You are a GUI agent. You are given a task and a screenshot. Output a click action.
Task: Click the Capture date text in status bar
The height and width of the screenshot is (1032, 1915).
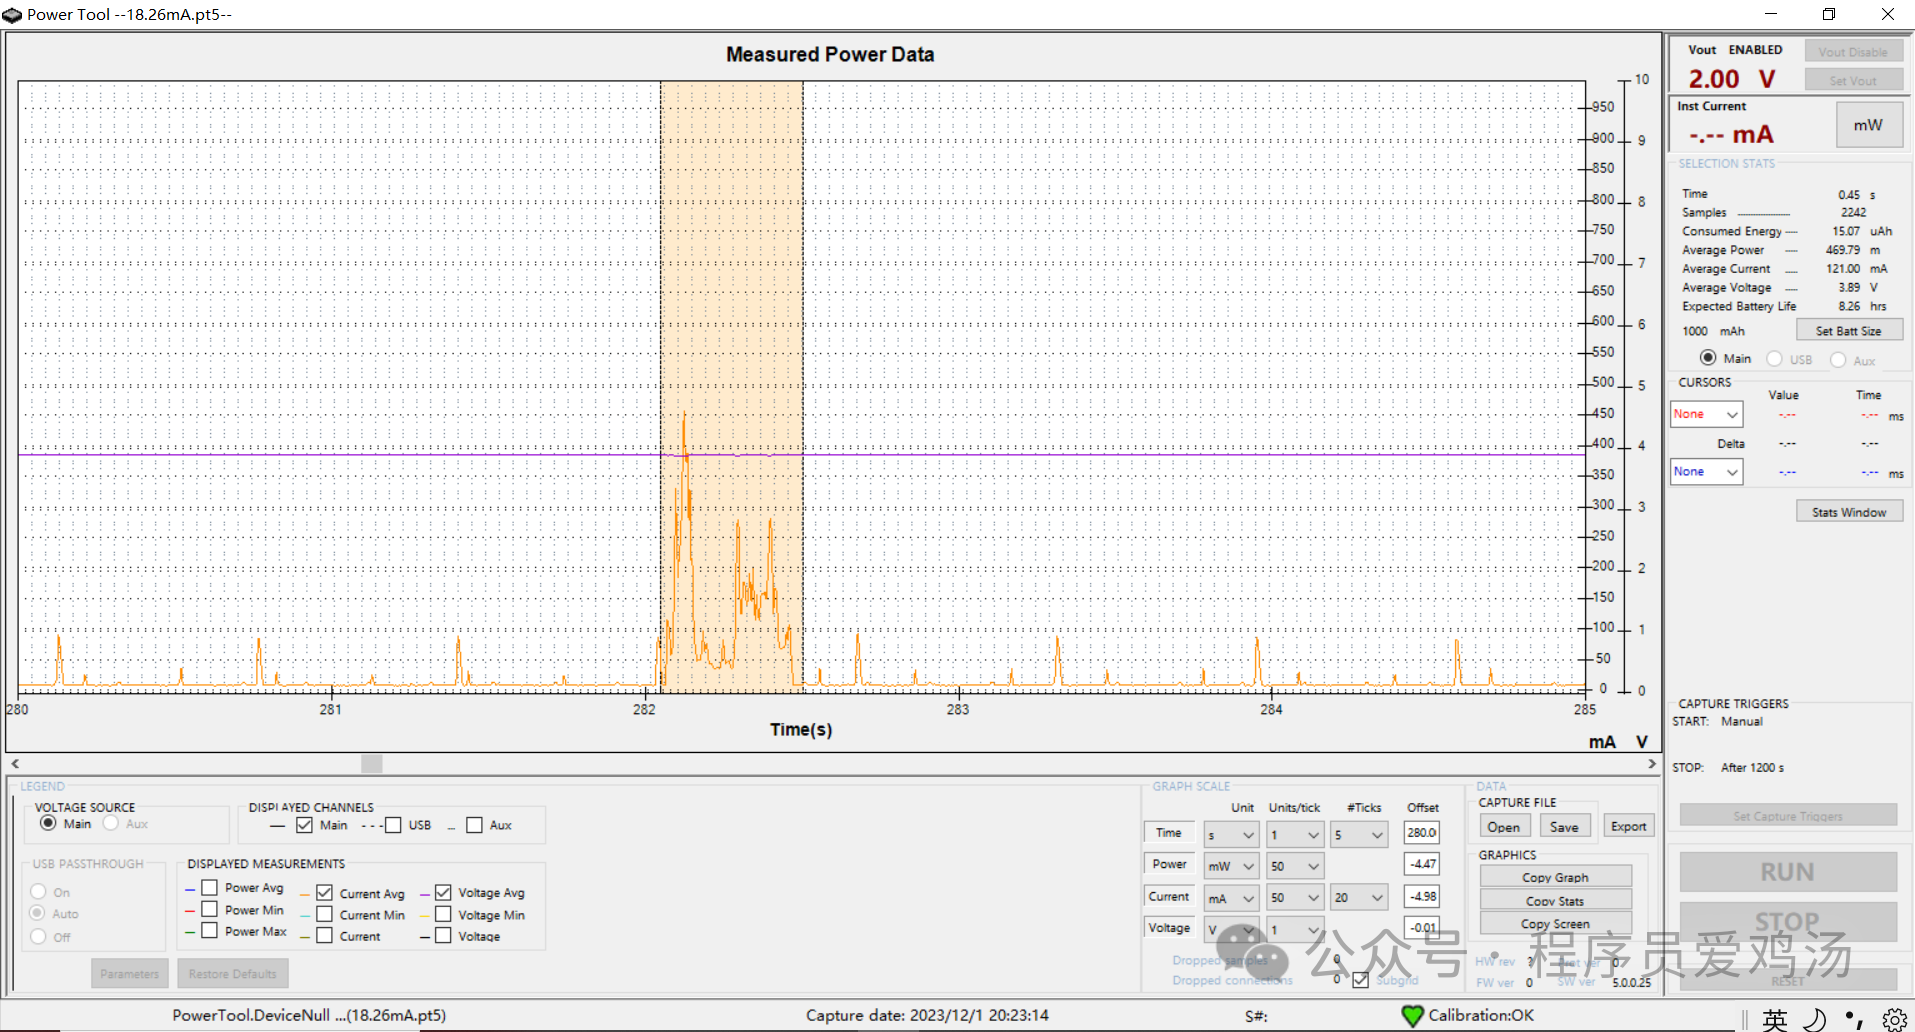pos(927,1016)
